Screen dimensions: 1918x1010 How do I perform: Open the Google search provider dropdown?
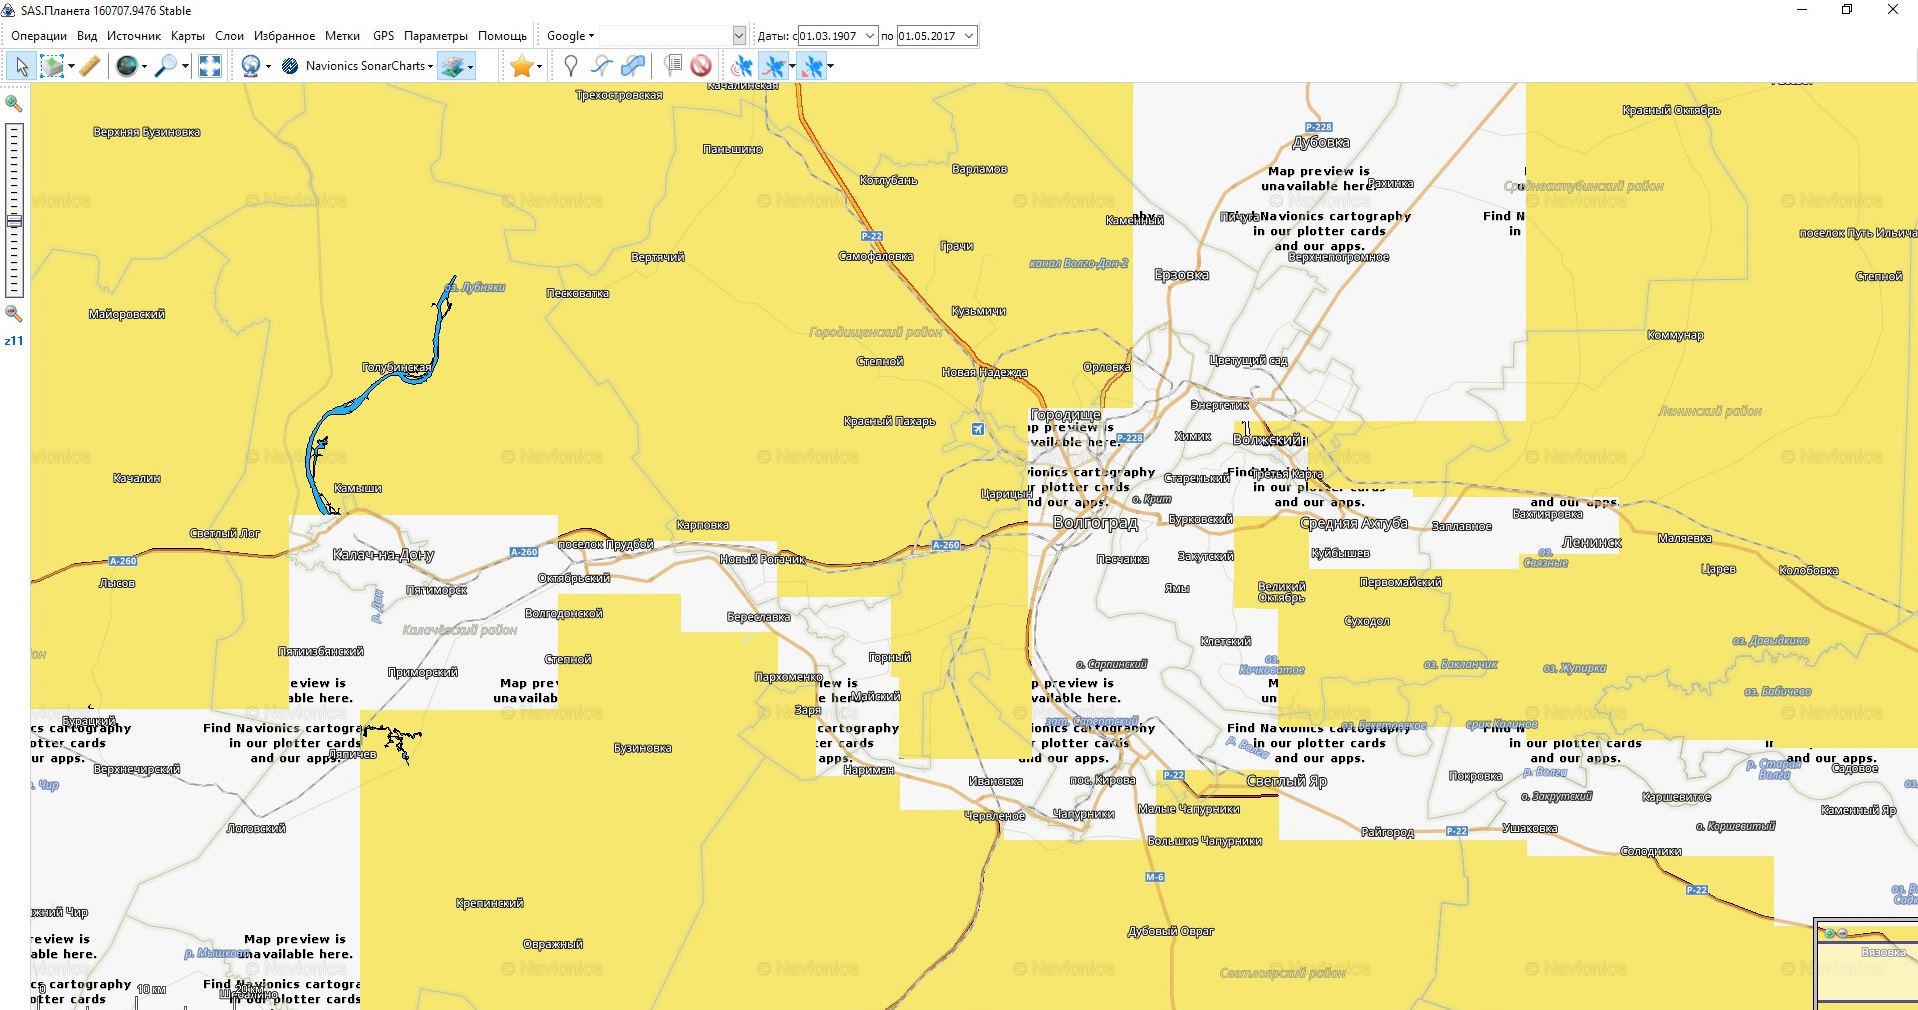pos(570,36)
